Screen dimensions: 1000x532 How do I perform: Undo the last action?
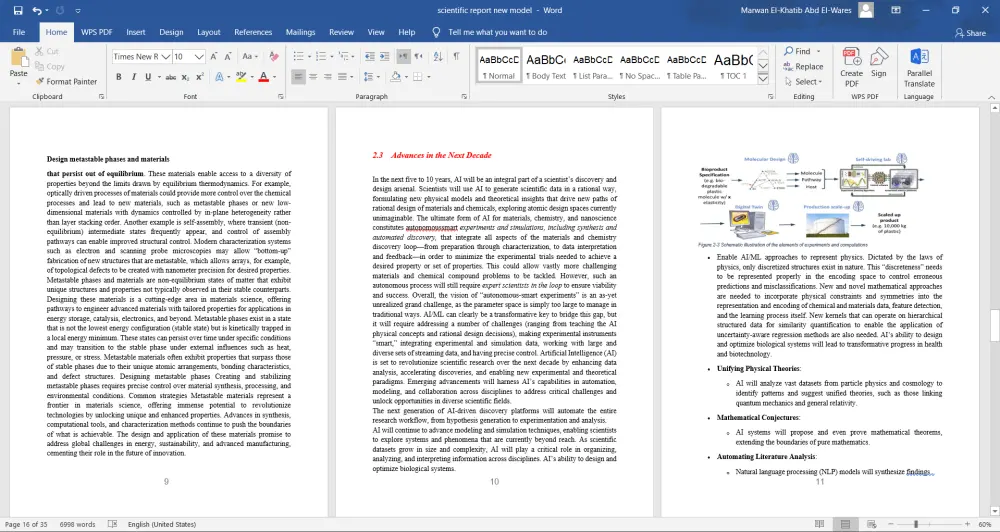(37, 10)
